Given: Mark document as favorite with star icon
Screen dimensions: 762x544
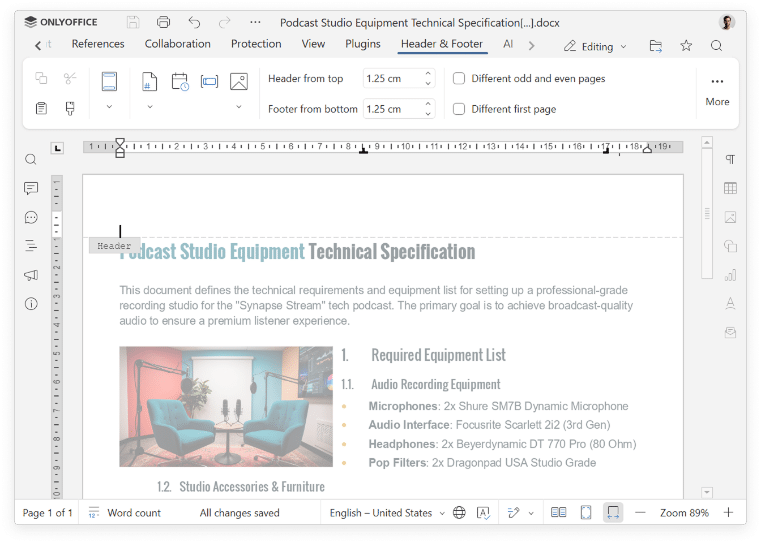Looking at the screenshot, I should point(686,46).
